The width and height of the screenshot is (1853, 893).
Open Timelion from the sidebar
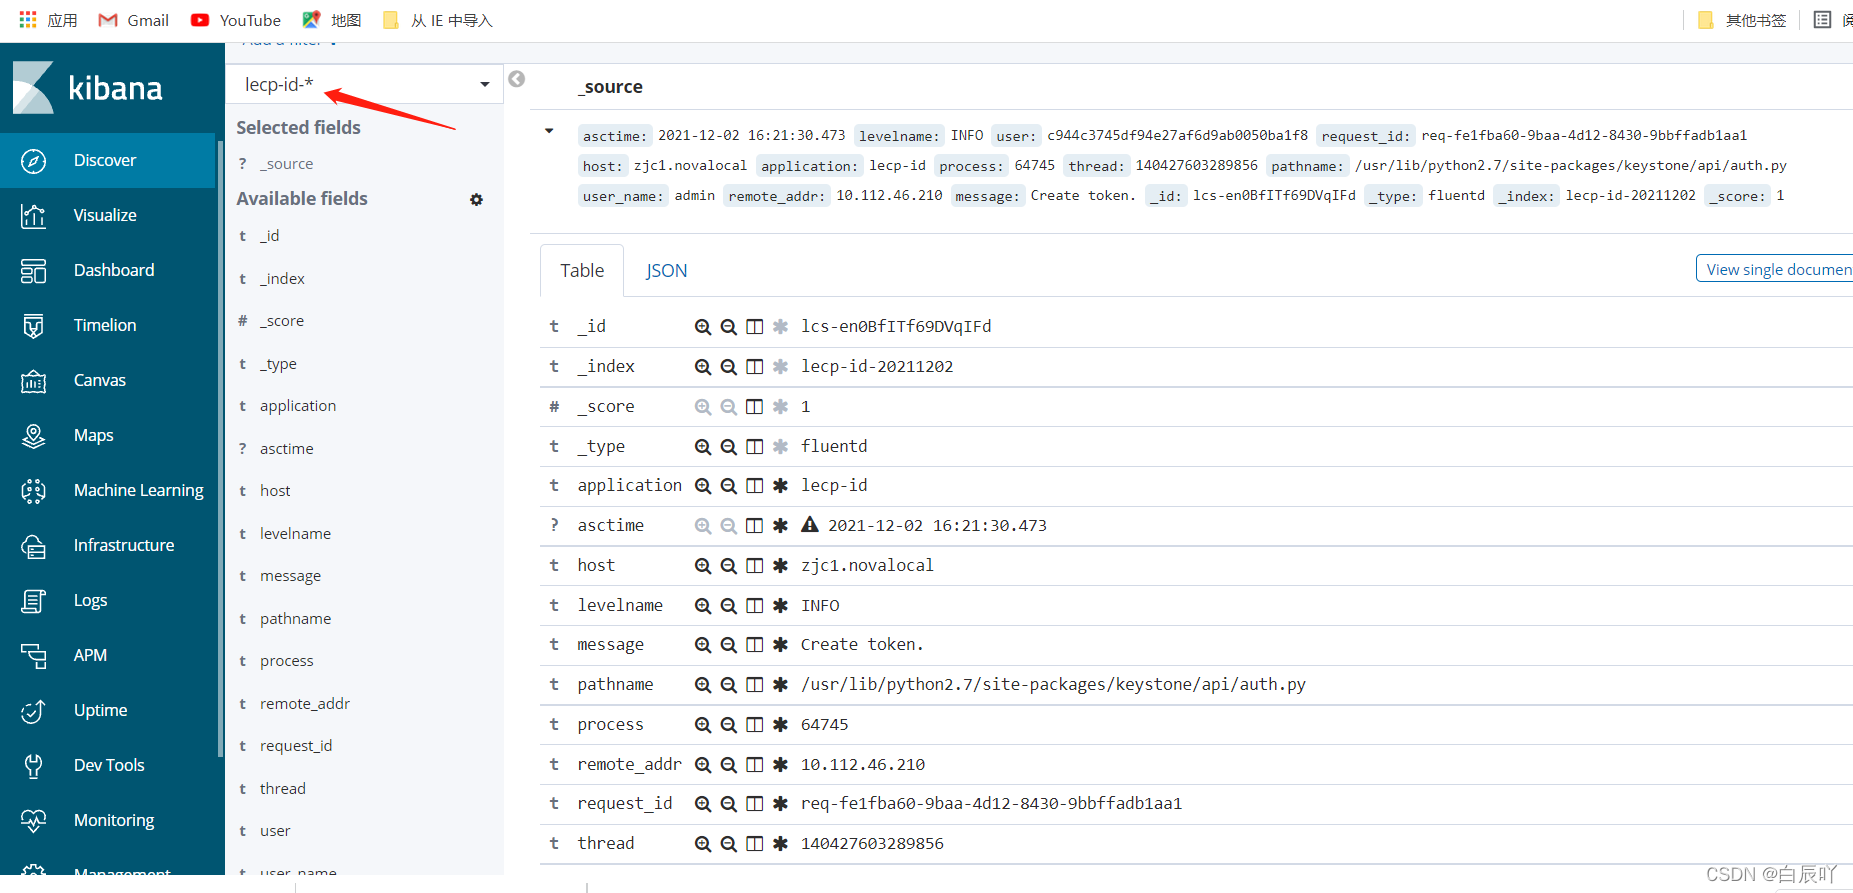click(x=107, y=325)
